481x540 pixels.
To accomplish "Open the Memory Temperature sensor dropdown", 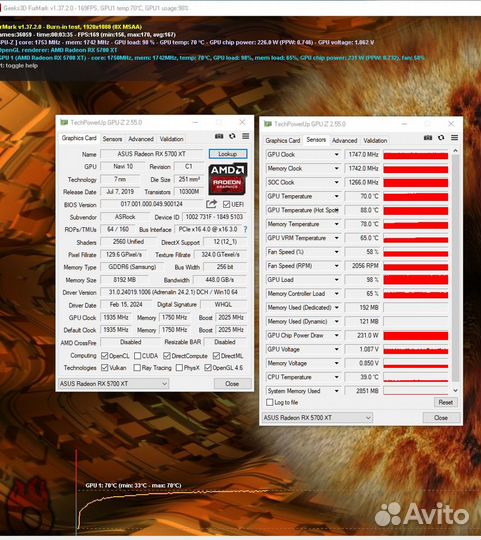I will point(336,224).
